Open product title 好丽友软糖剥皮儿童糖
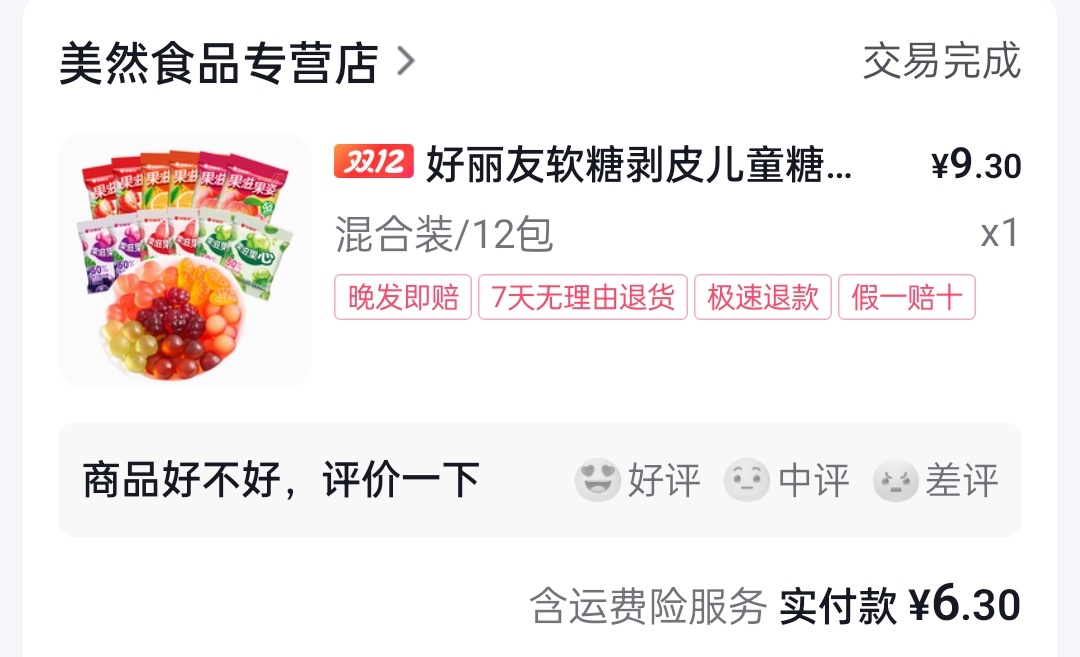Screen dimensions: 1080x657 click(x=639, y=165)
